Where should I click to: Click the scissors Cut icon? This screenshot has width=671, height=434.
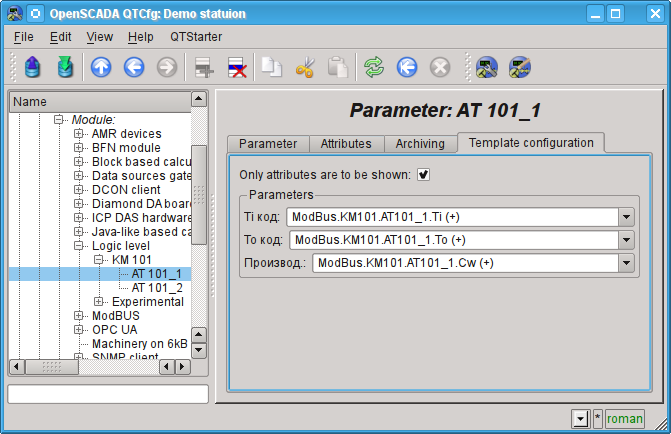tap(305, 67)
